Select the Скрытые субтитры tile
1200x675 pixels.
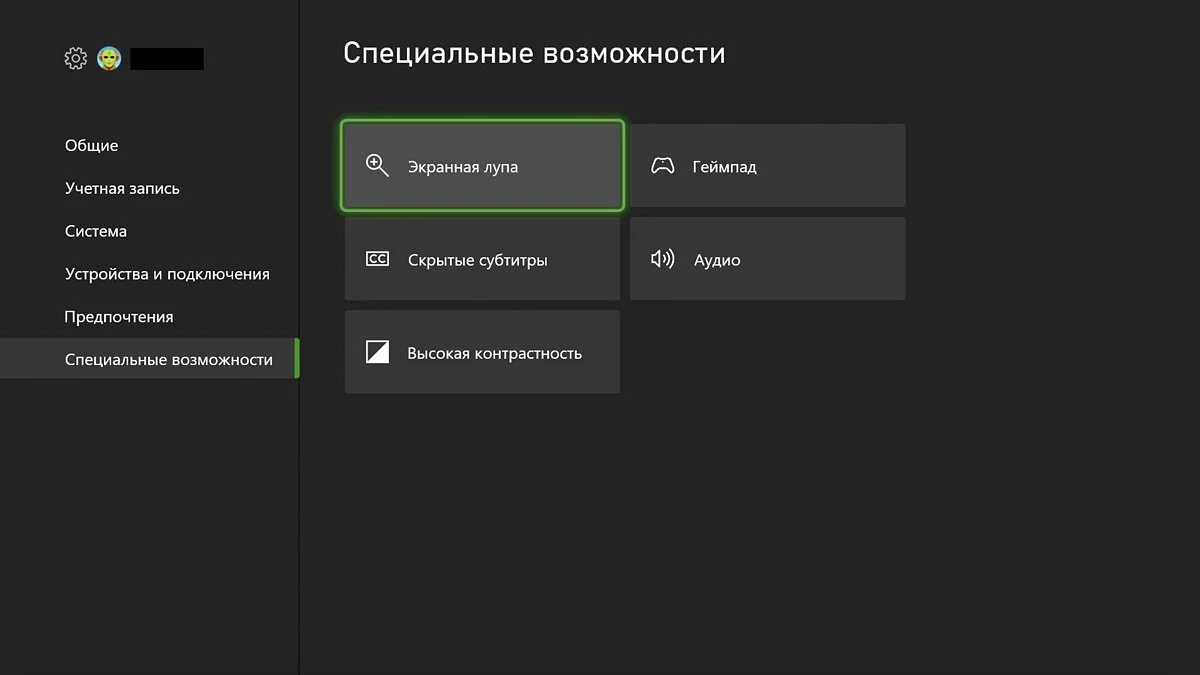(482, 259)
